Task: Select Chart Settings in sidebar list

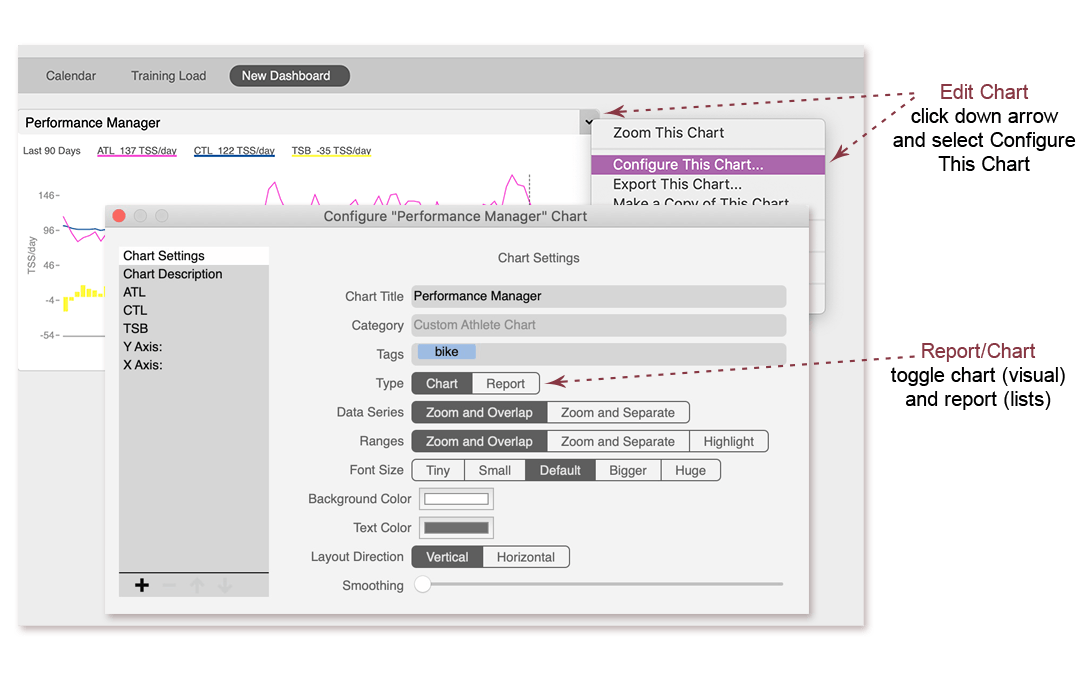Action: pos(194,256)
